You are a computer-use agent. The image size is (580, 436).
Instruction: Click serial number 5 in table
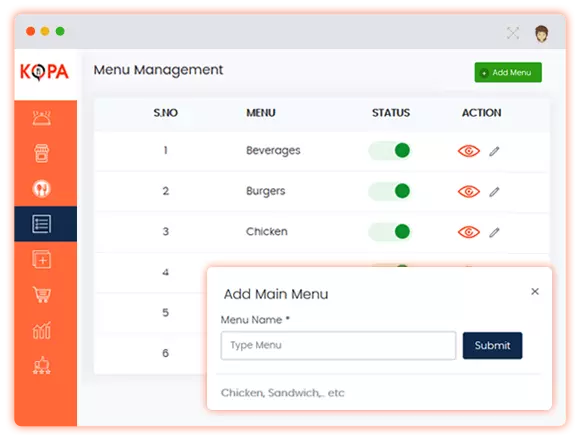[166, 313]
